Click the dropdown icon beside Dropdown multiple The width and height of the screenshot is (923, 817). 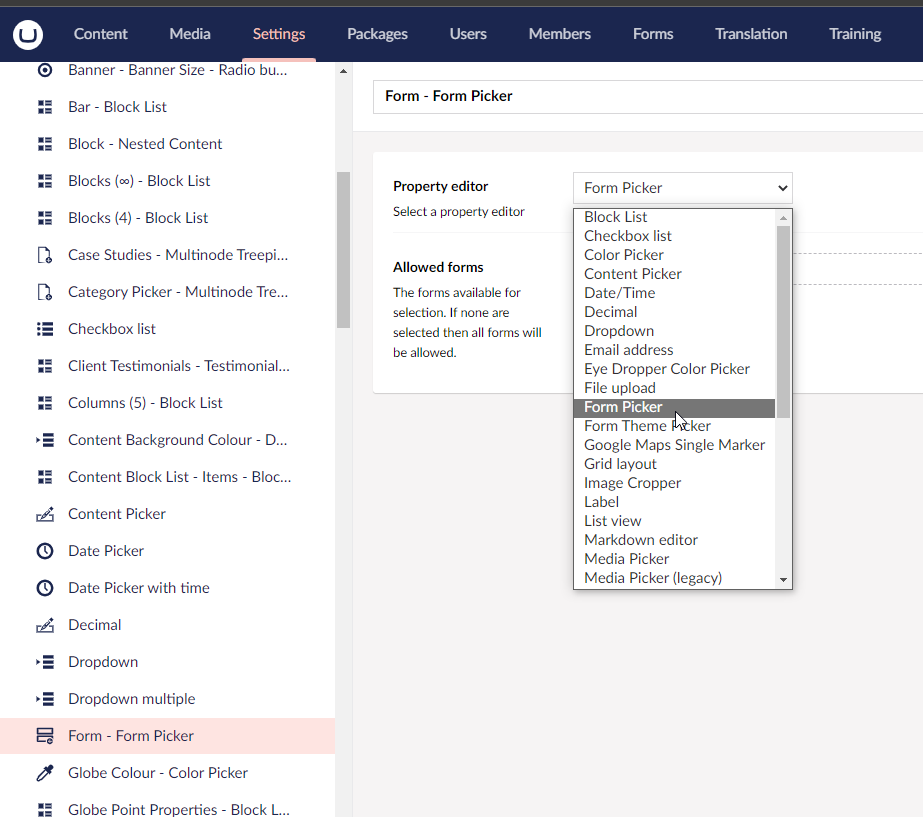tap(44, 698)
